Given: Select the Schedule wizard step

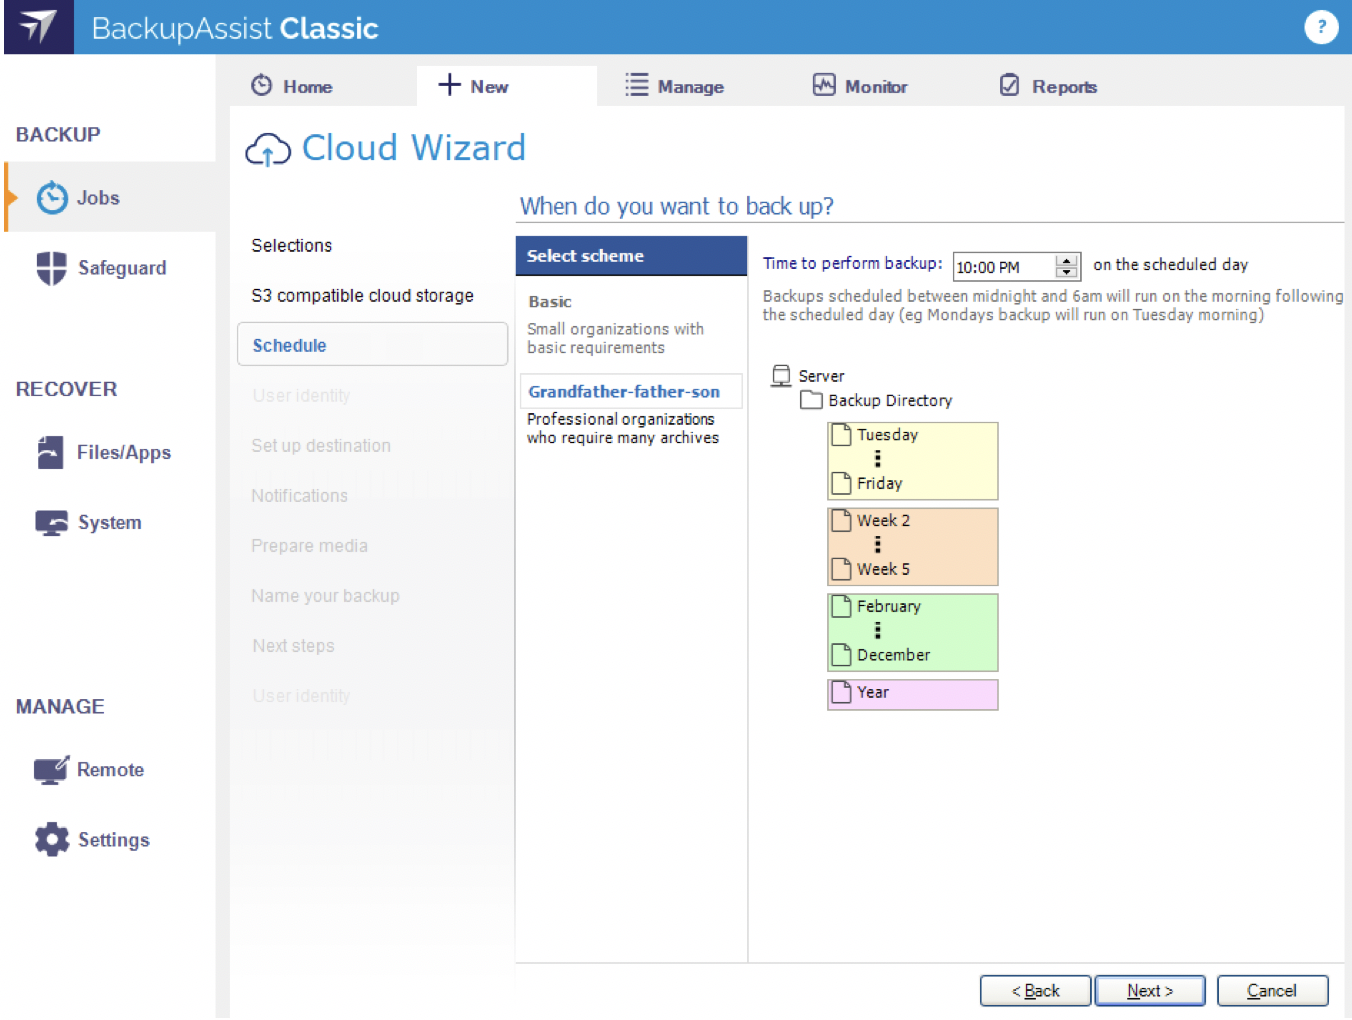Looking at the screenshot, I should click(x=372, y=344).
